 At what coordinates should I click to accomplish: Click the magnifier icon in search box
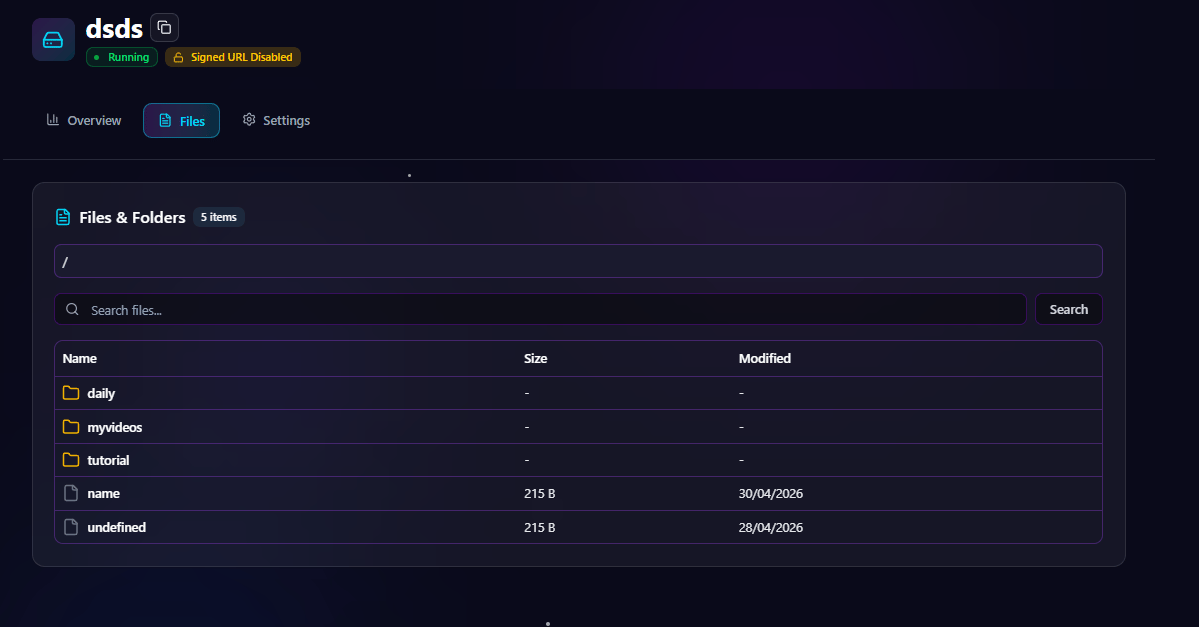(x=73, y=309)
